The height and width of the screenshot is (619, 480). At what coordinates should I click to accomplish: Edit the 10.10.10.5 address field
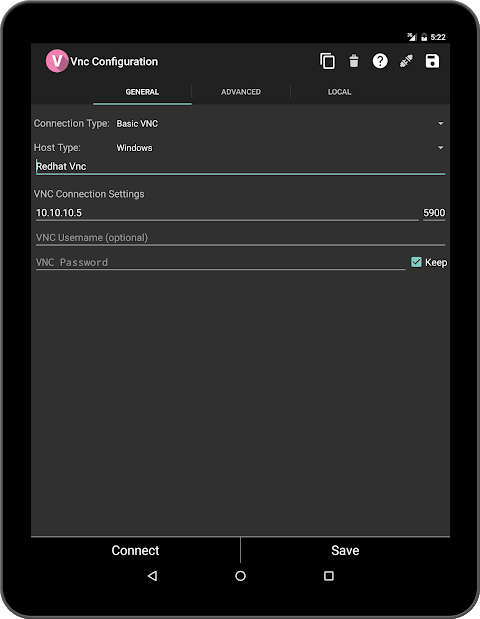pyautogui.click(x=227, y=213)
